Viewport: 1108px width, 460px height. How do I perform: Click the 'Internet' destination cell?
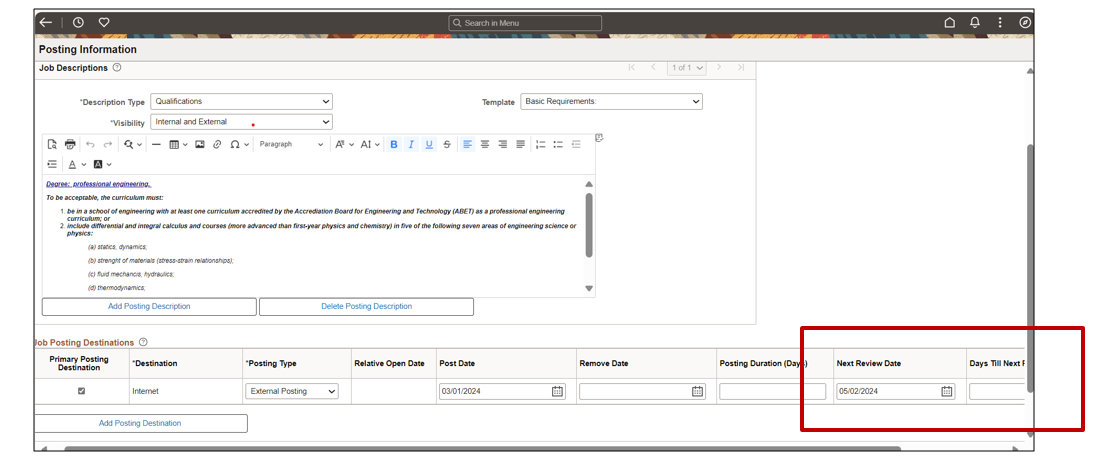tap(144, 391)
